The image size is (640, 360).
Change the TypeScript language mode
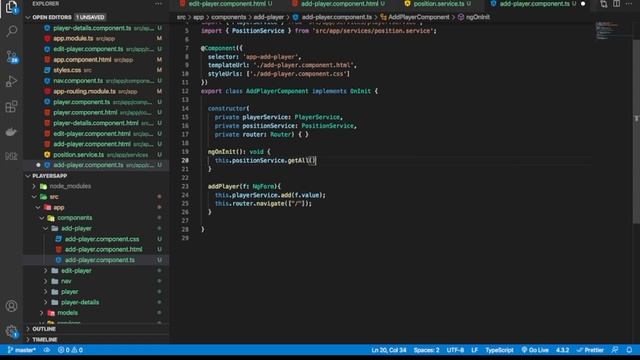click(499, 350)
